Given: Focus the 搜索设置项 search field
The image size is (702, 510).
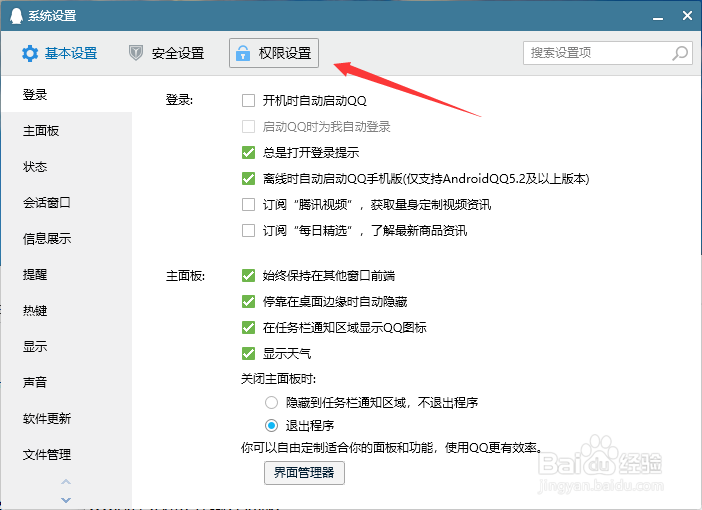Looking at the screenshot, I should [608, 53].
